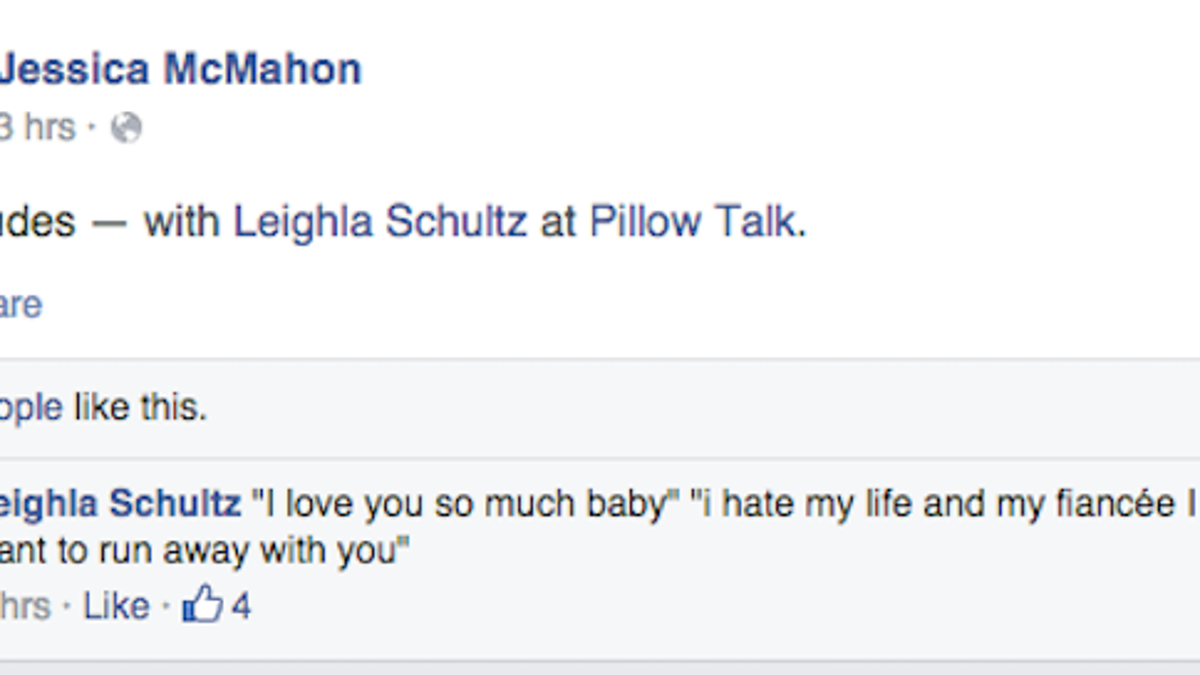This screenshot has height=675, width=1200.
Task: Open Jessica McMahon's profile from the post header
Action: (x=180, y=70)
